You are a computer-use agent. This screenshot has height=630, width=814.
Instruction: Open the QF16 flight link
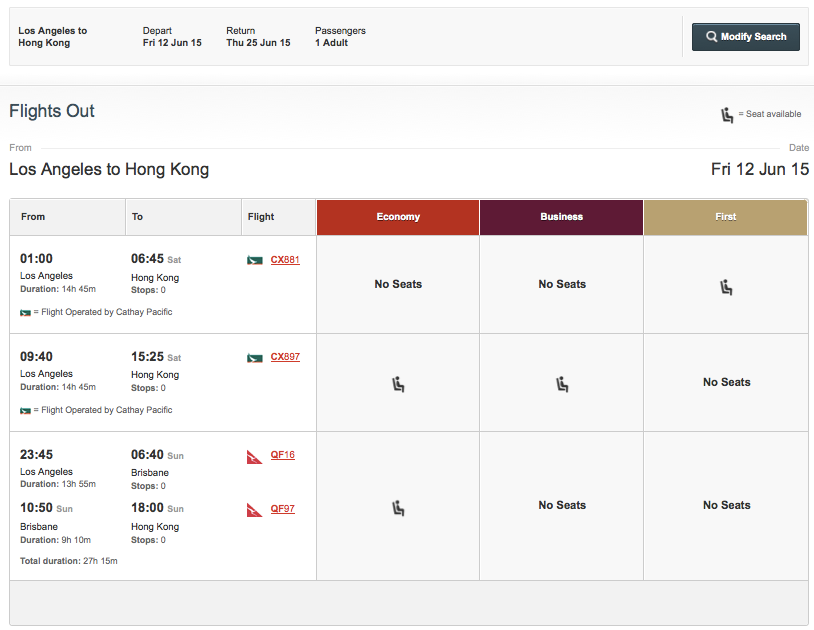coord(282,455)
